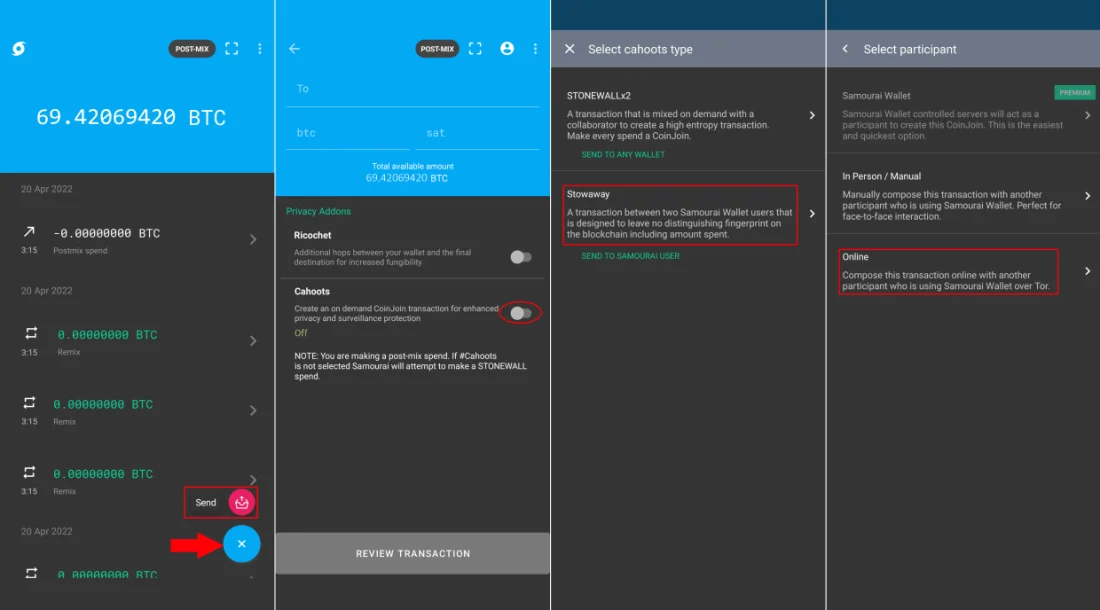The width and height of the screenshot is (1100, 610).
Task: Click the Send to Any Wallet link
Action: [x=623, y=155]
